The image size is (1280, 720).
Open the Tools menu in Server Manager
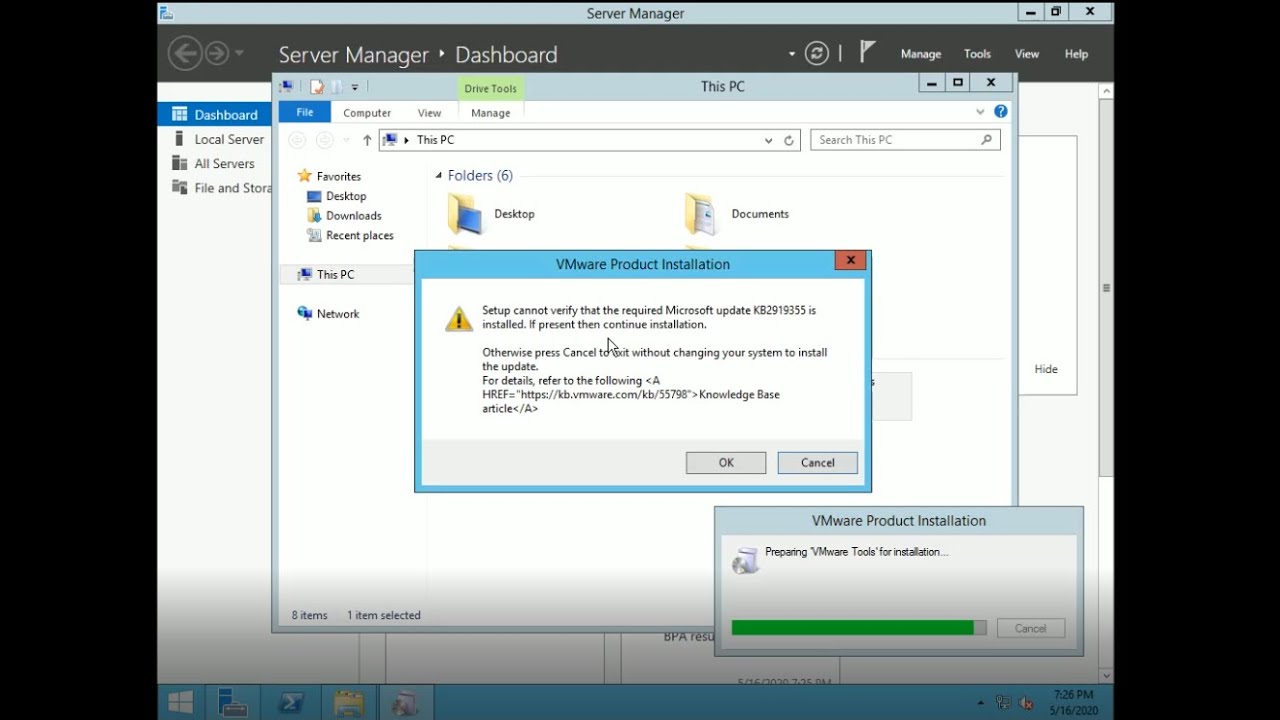tap(977, 54)
